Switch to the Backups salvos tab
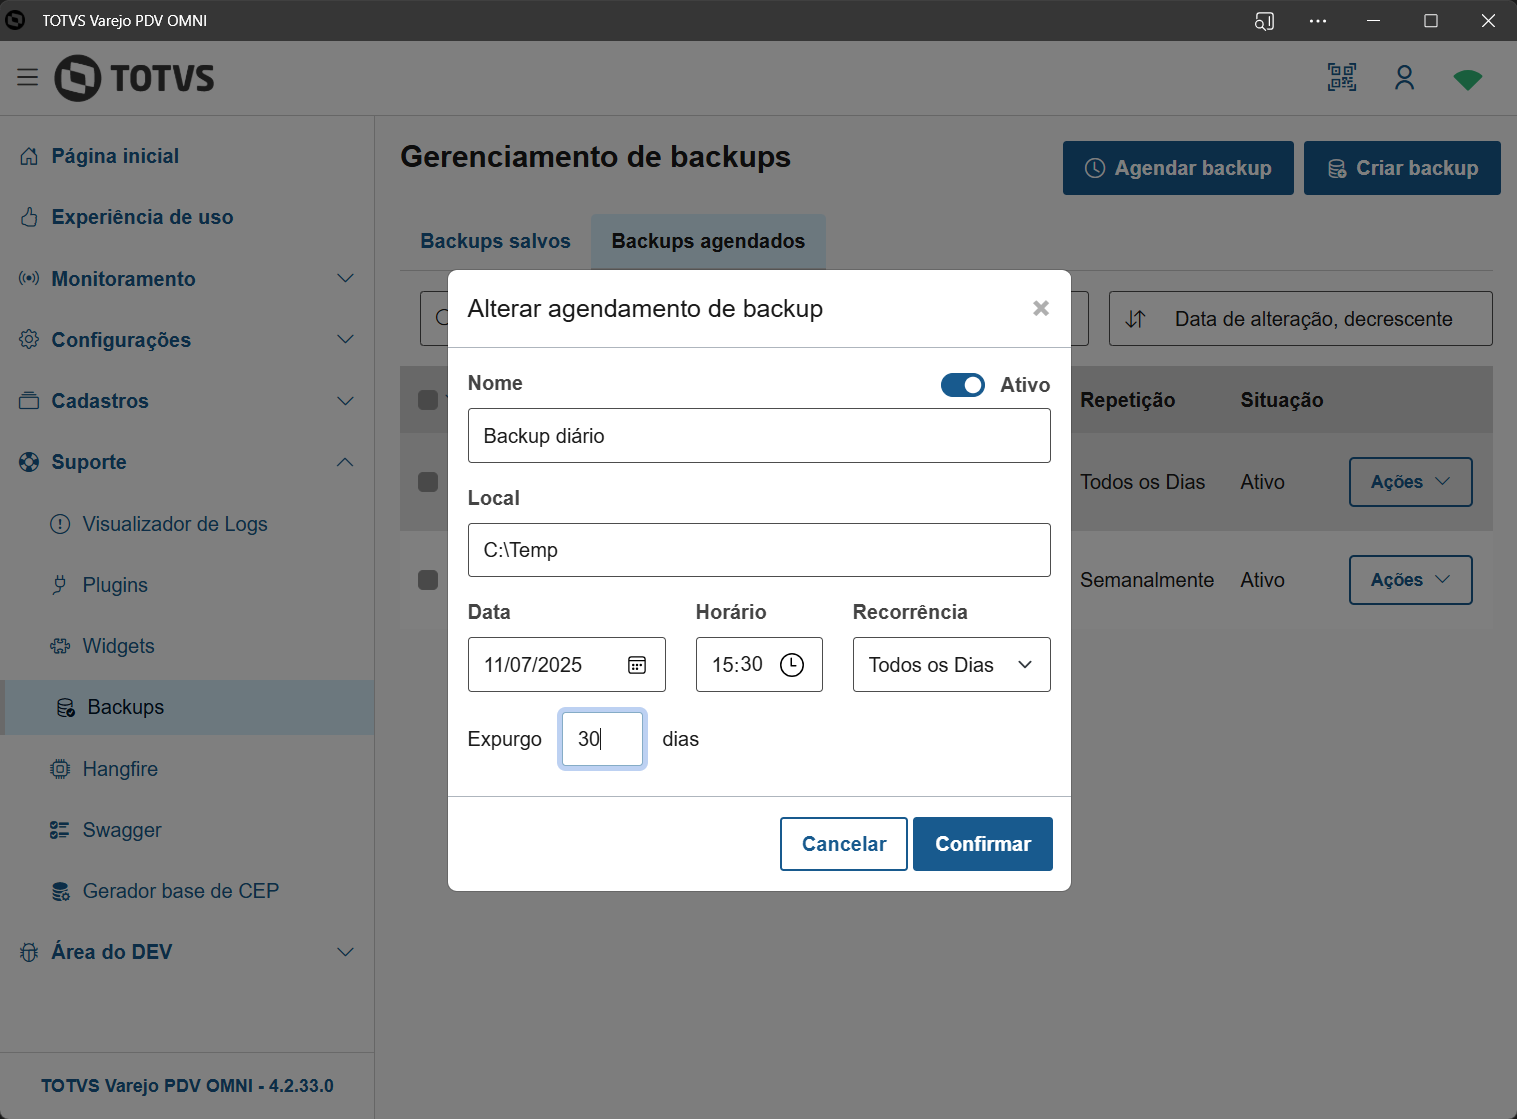Viewport: 1517px width, 1119px height. point(495,241)
